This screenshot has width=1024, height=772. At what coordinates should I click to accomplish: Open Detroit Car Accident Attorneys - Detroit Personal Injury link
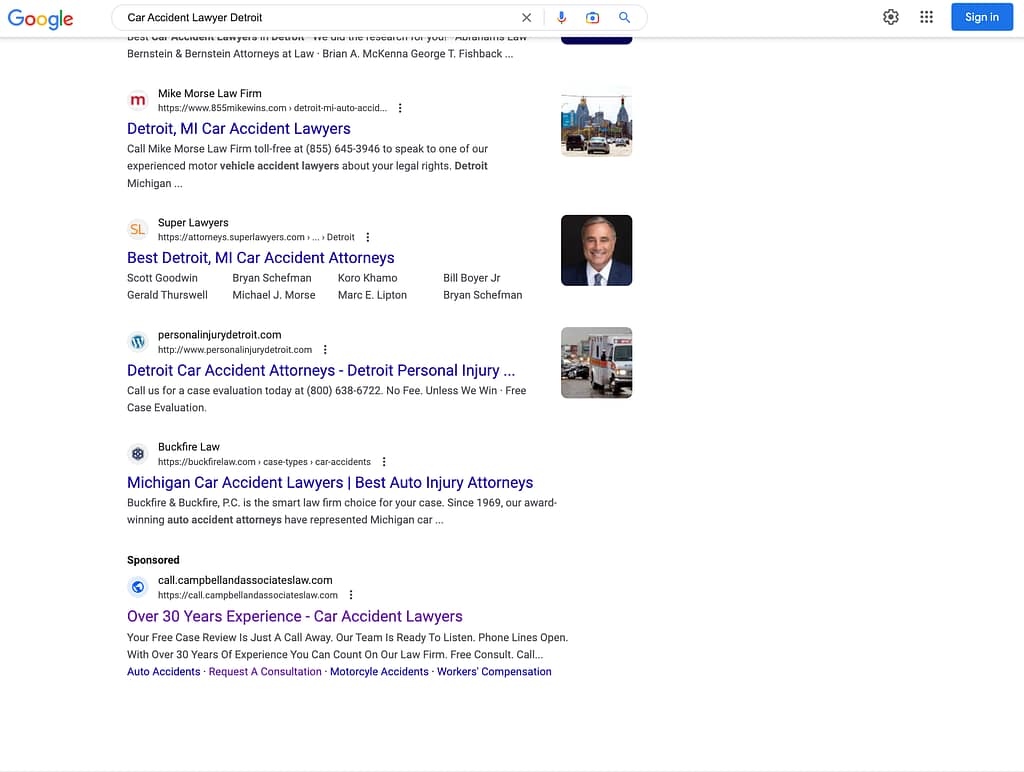click(x=321, y=370)
